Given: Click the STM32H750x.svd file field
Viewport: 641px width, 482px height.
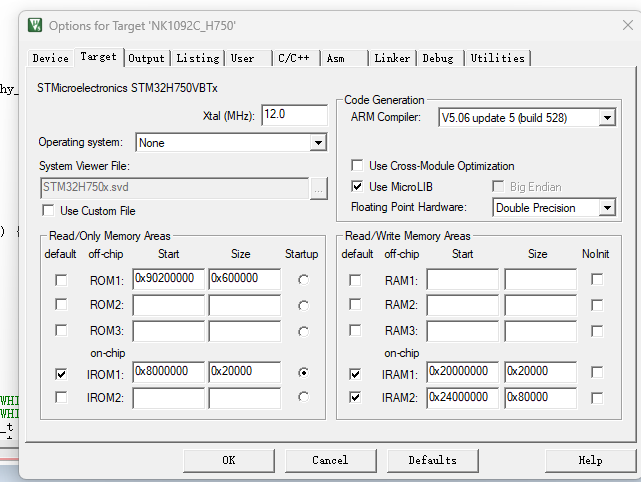Looking at the screenshot, I should 175,188.
